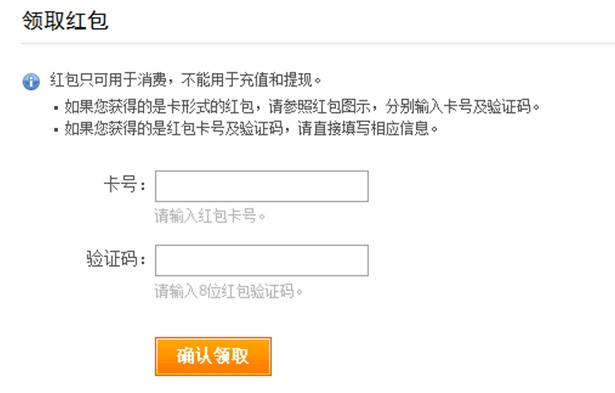Click the phrase 请直接填写相应信息

pyautogui.click(x=363, y=128)
